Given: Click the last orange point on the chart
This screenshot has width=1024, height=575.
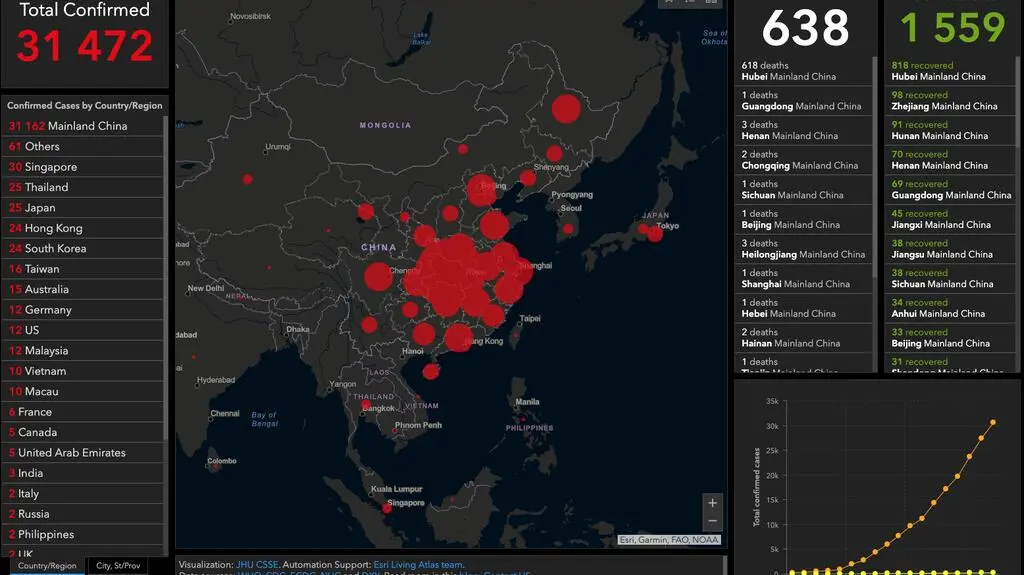Looking at the screenshot, I should pyautogui.click(x=993, y=422).
